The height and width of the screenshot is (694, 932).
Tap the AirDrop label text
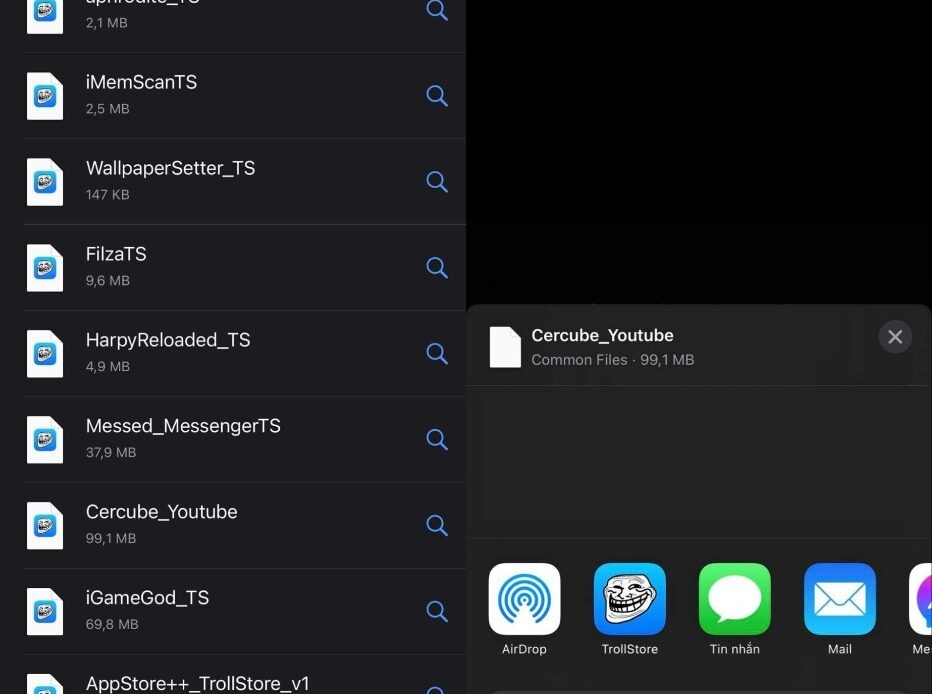524,649
